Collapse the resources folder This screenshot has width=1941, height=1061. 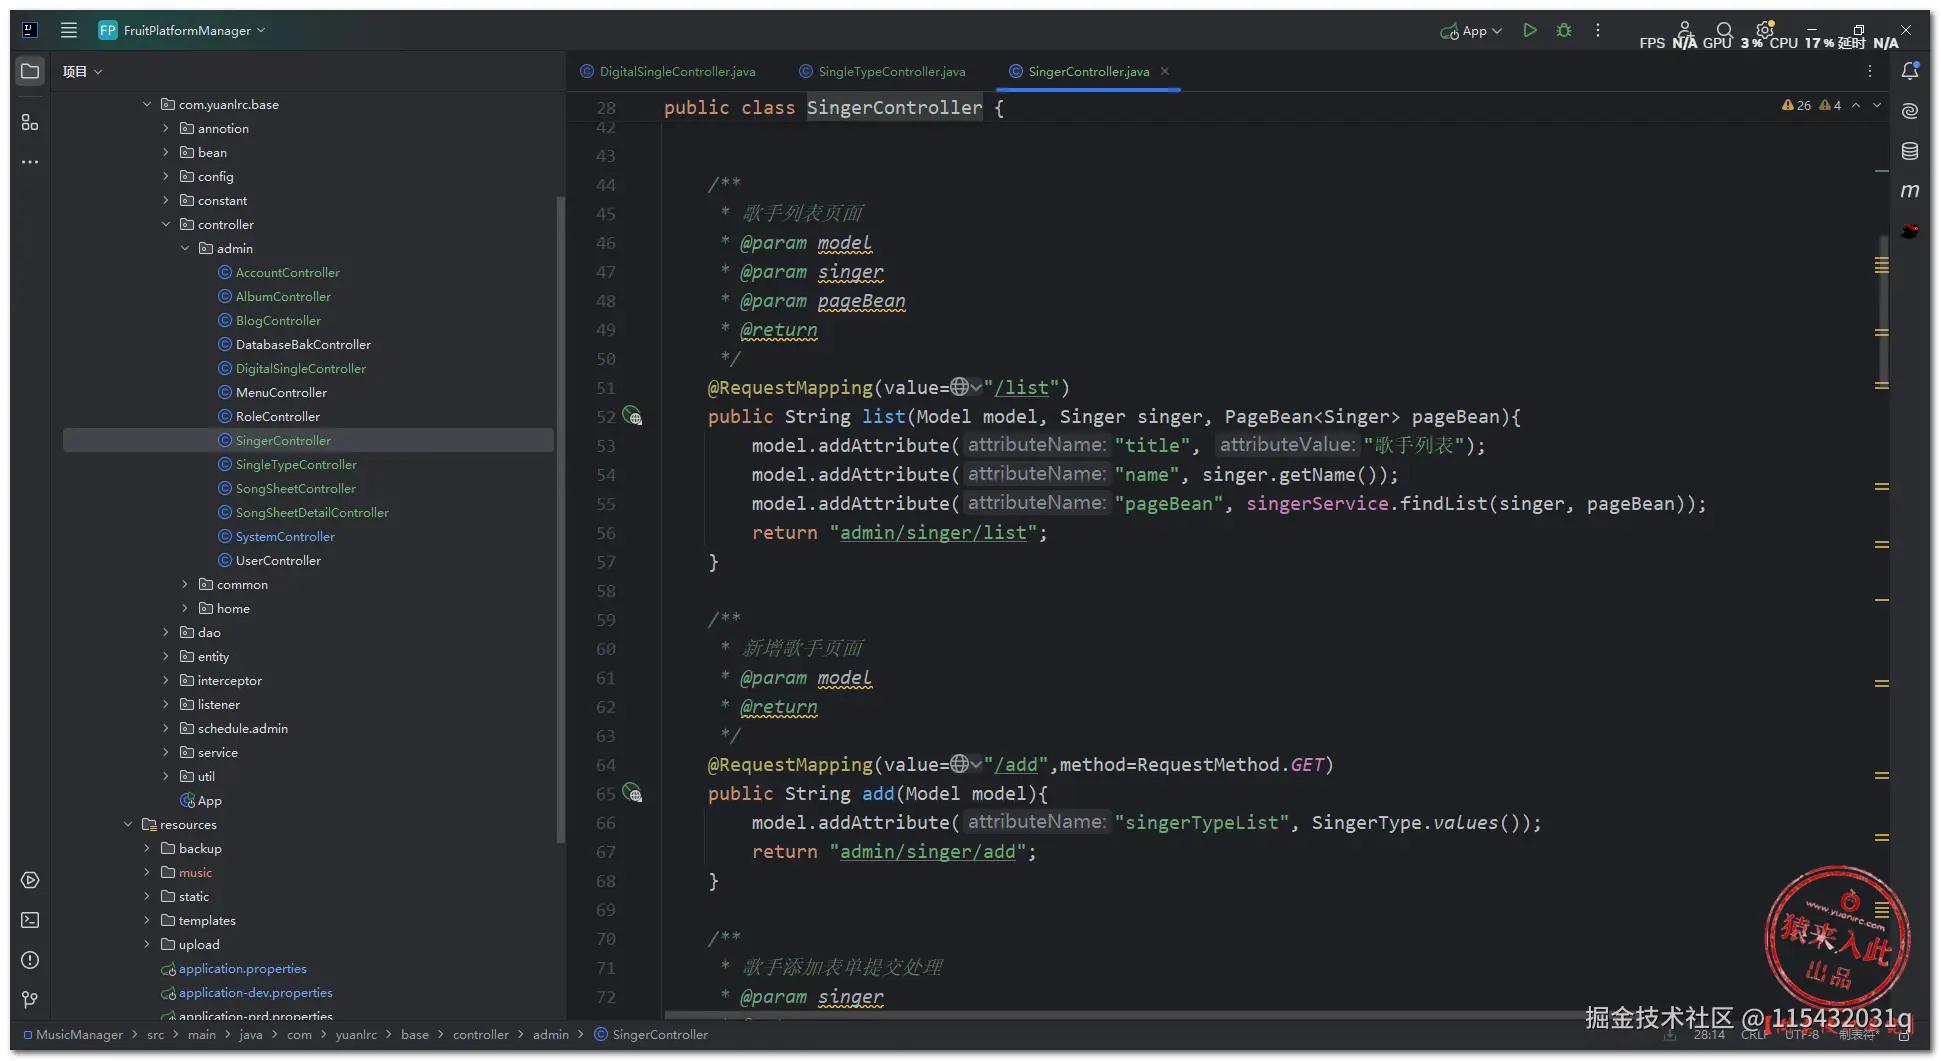pyautogui.click(x=128, y=824)
